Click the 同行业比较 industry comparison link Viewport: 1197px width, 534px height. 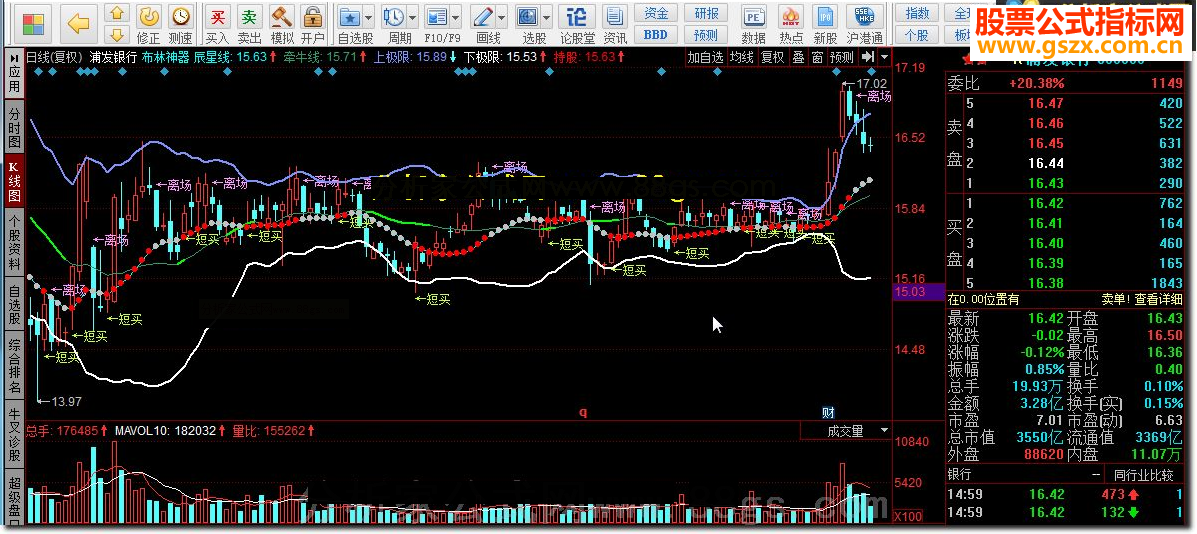(1143, 475)
